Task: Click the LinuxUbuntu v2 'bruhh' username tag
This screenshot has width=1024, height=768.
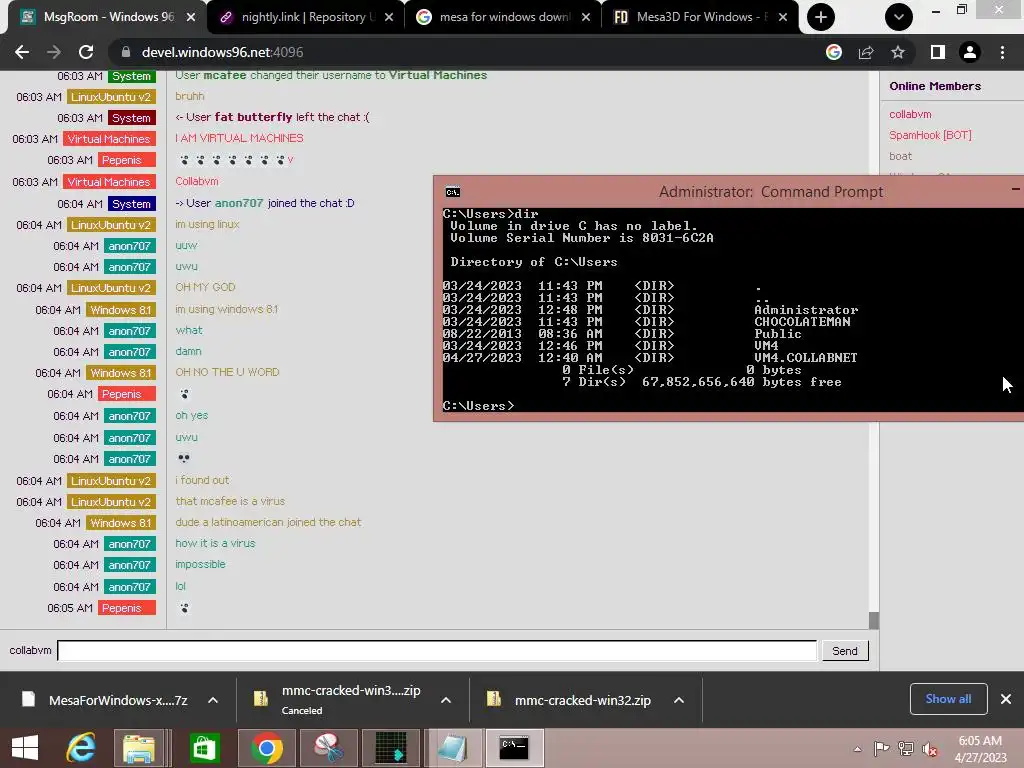Action: pyautogui.click(x=111, y=97)
